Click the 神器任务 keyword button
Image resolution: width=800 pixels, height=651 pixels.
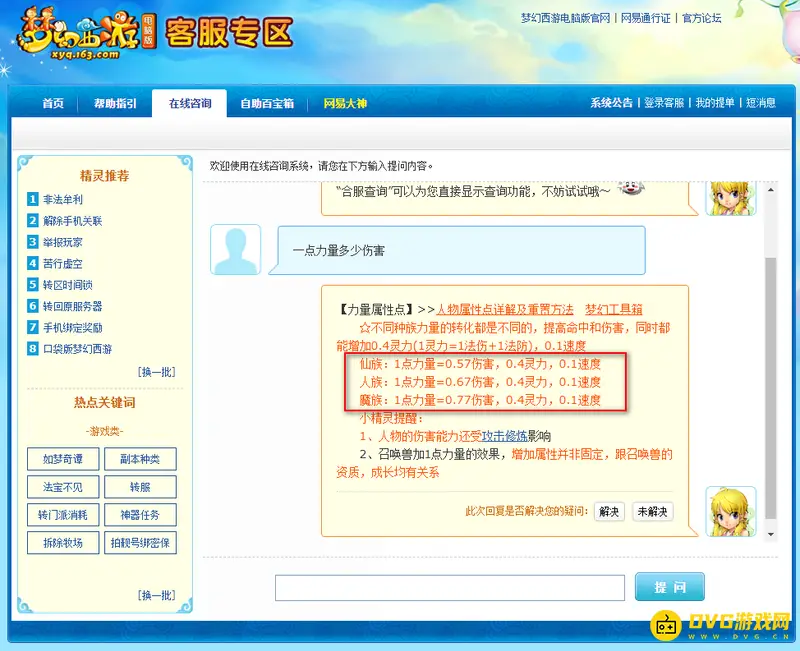pos(140,515)
